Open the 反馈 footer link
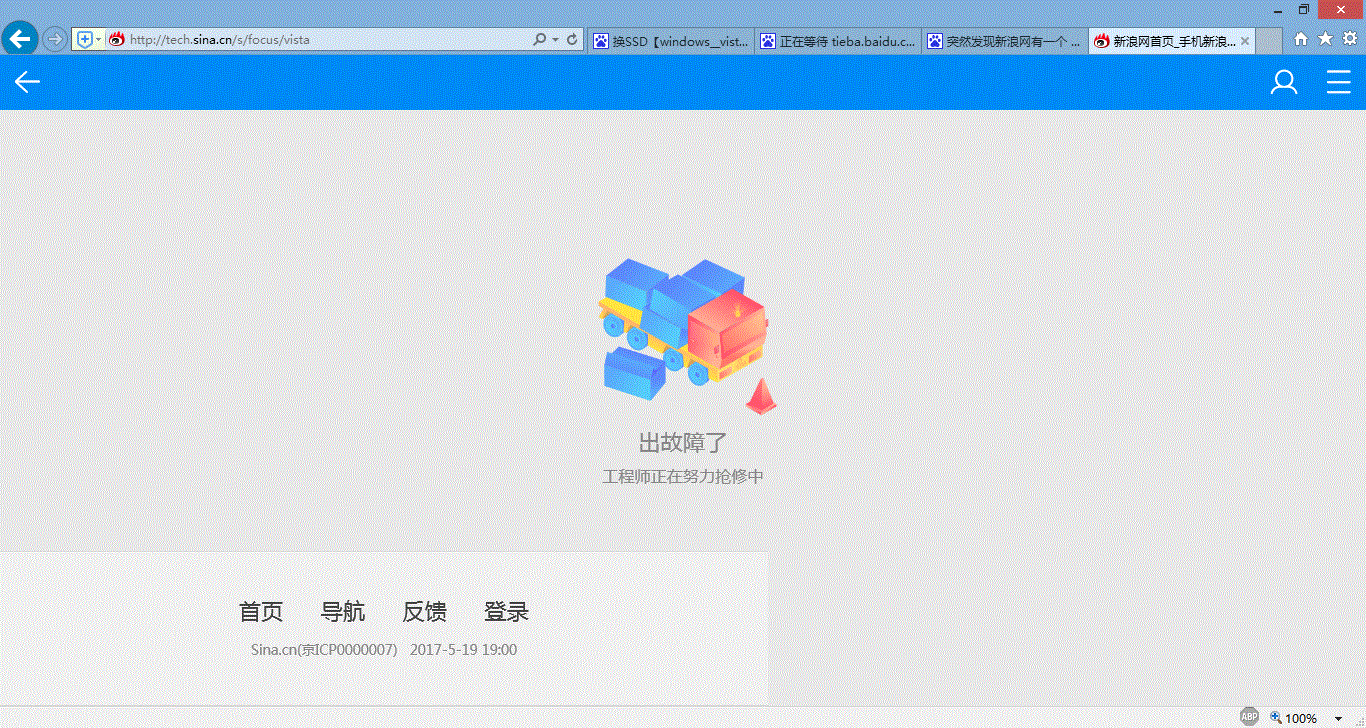 tap(425, 612)
